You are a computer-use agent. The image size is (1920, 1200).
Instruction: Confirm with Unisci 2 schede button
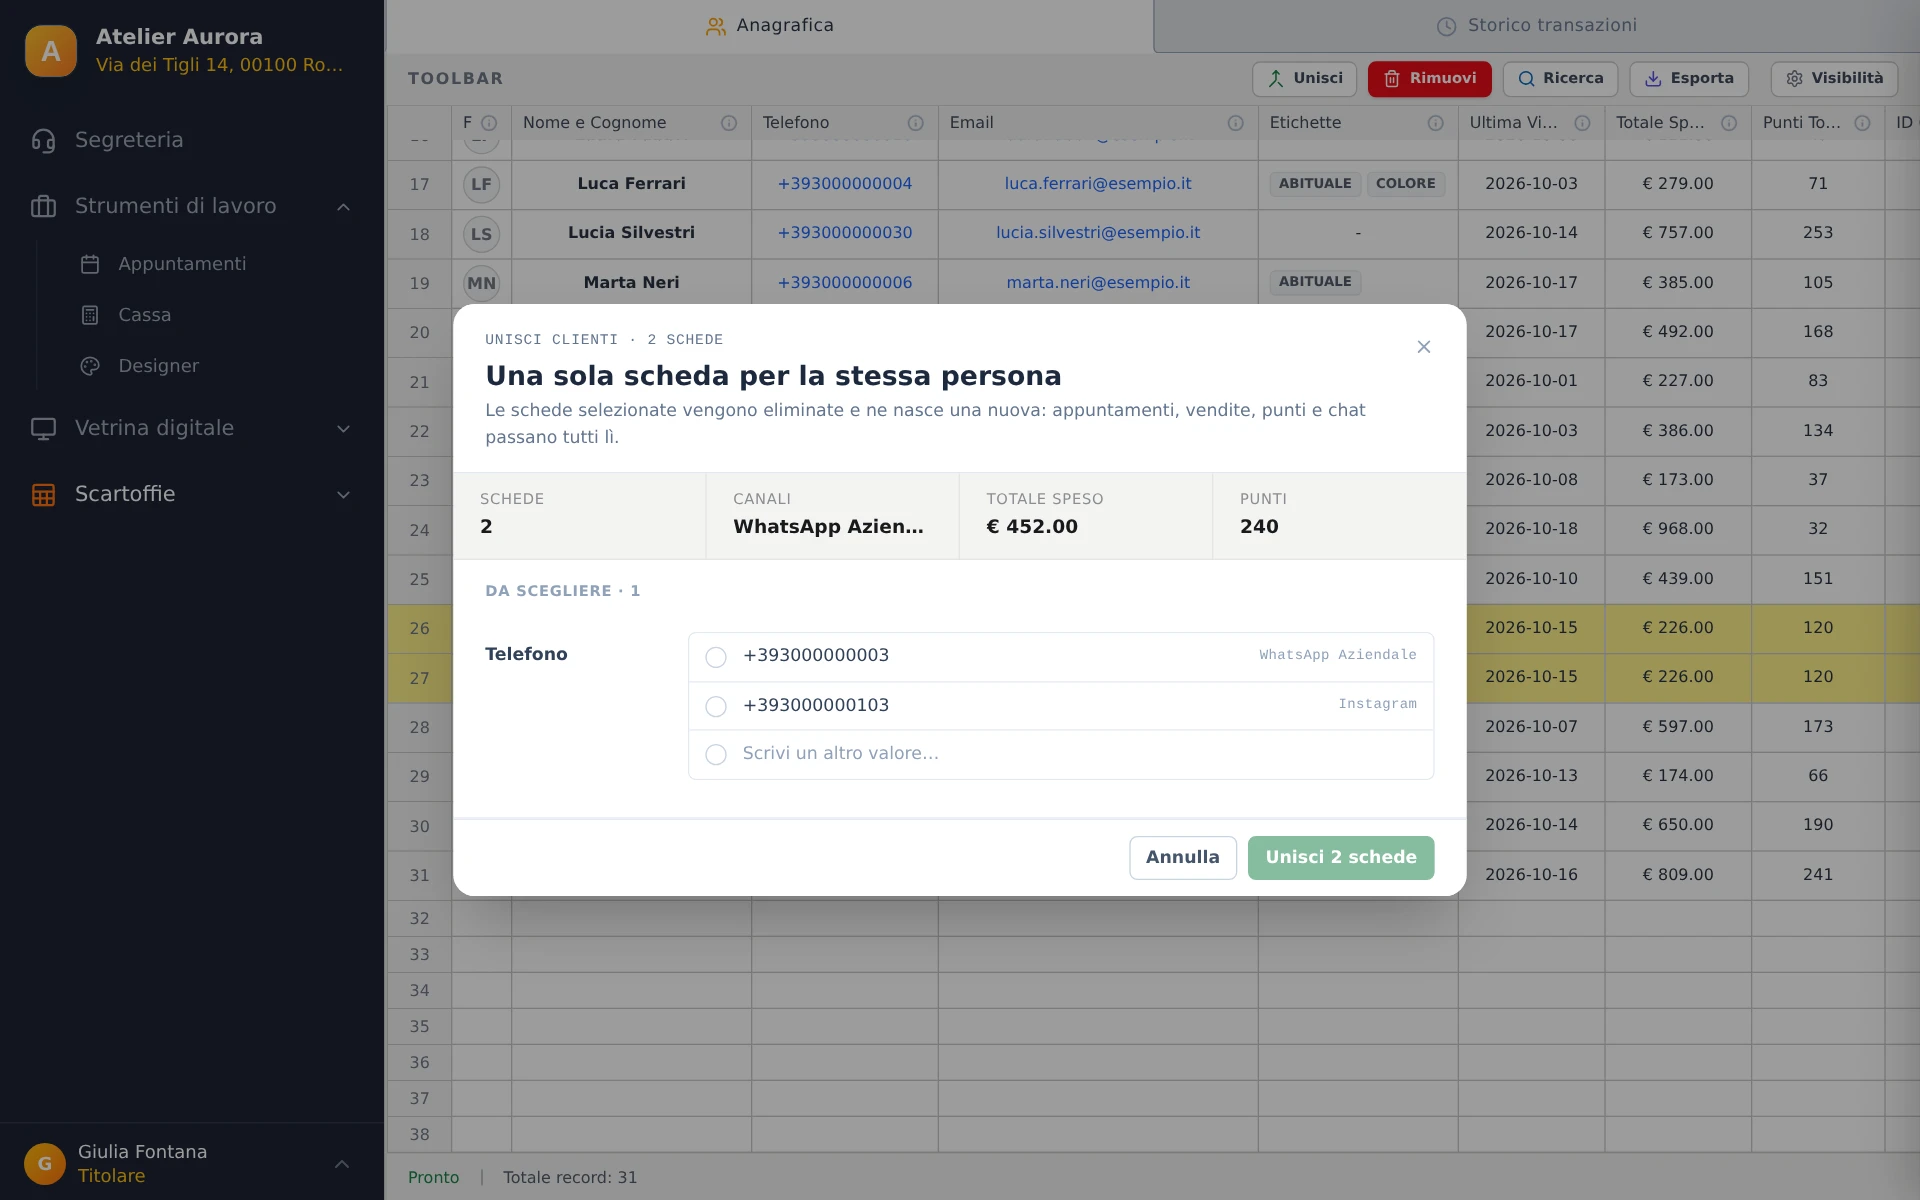1341,858
